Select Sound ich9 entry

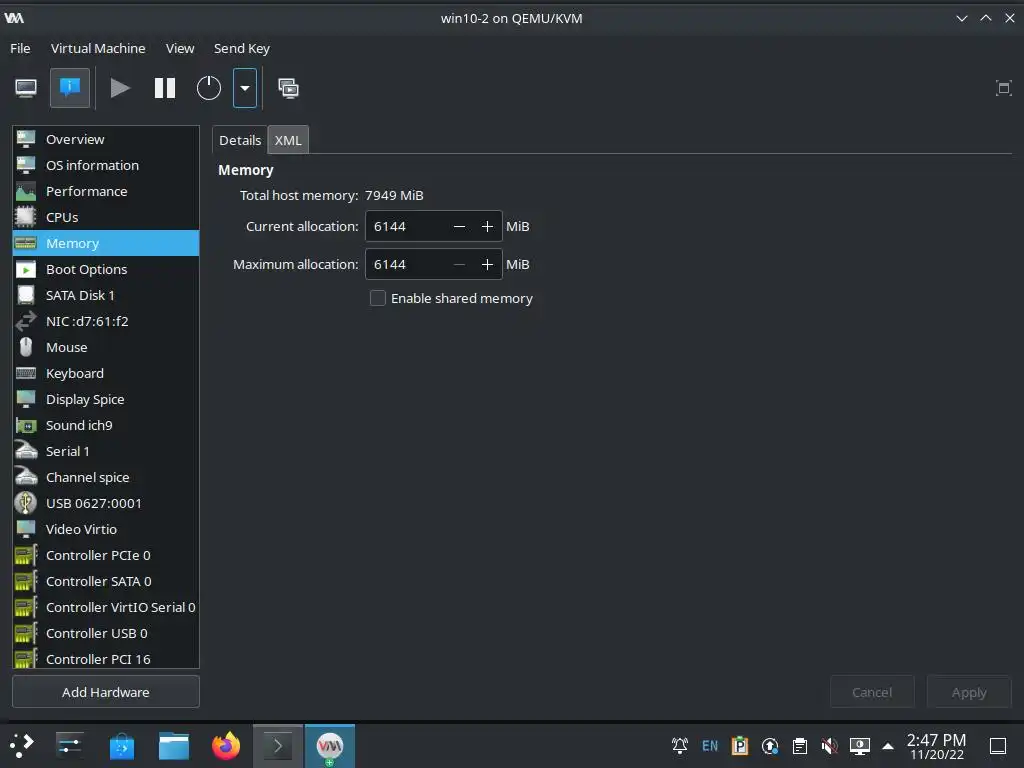click(106, 425)
